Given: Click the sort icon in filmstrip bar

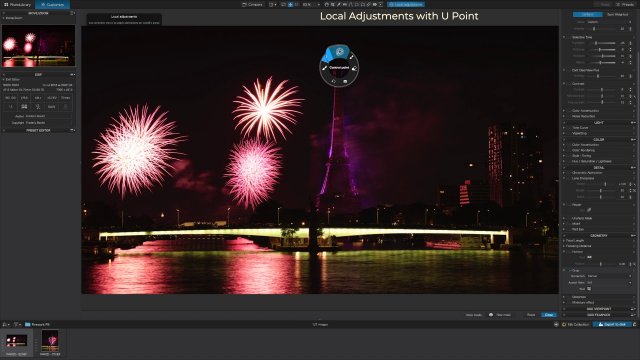Looking at the screenshot, I should 6,324.
